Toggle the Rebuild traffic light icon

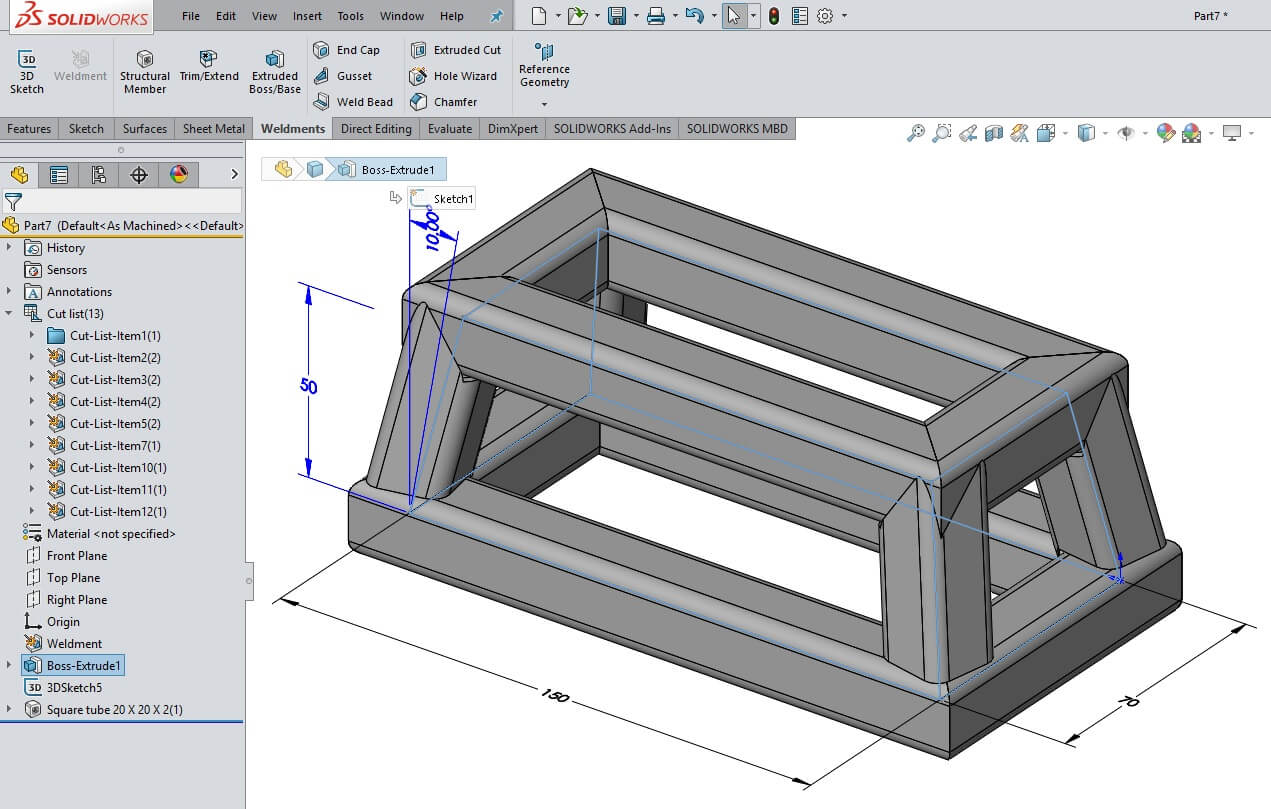pyautogui.click(x=774, y=16)
